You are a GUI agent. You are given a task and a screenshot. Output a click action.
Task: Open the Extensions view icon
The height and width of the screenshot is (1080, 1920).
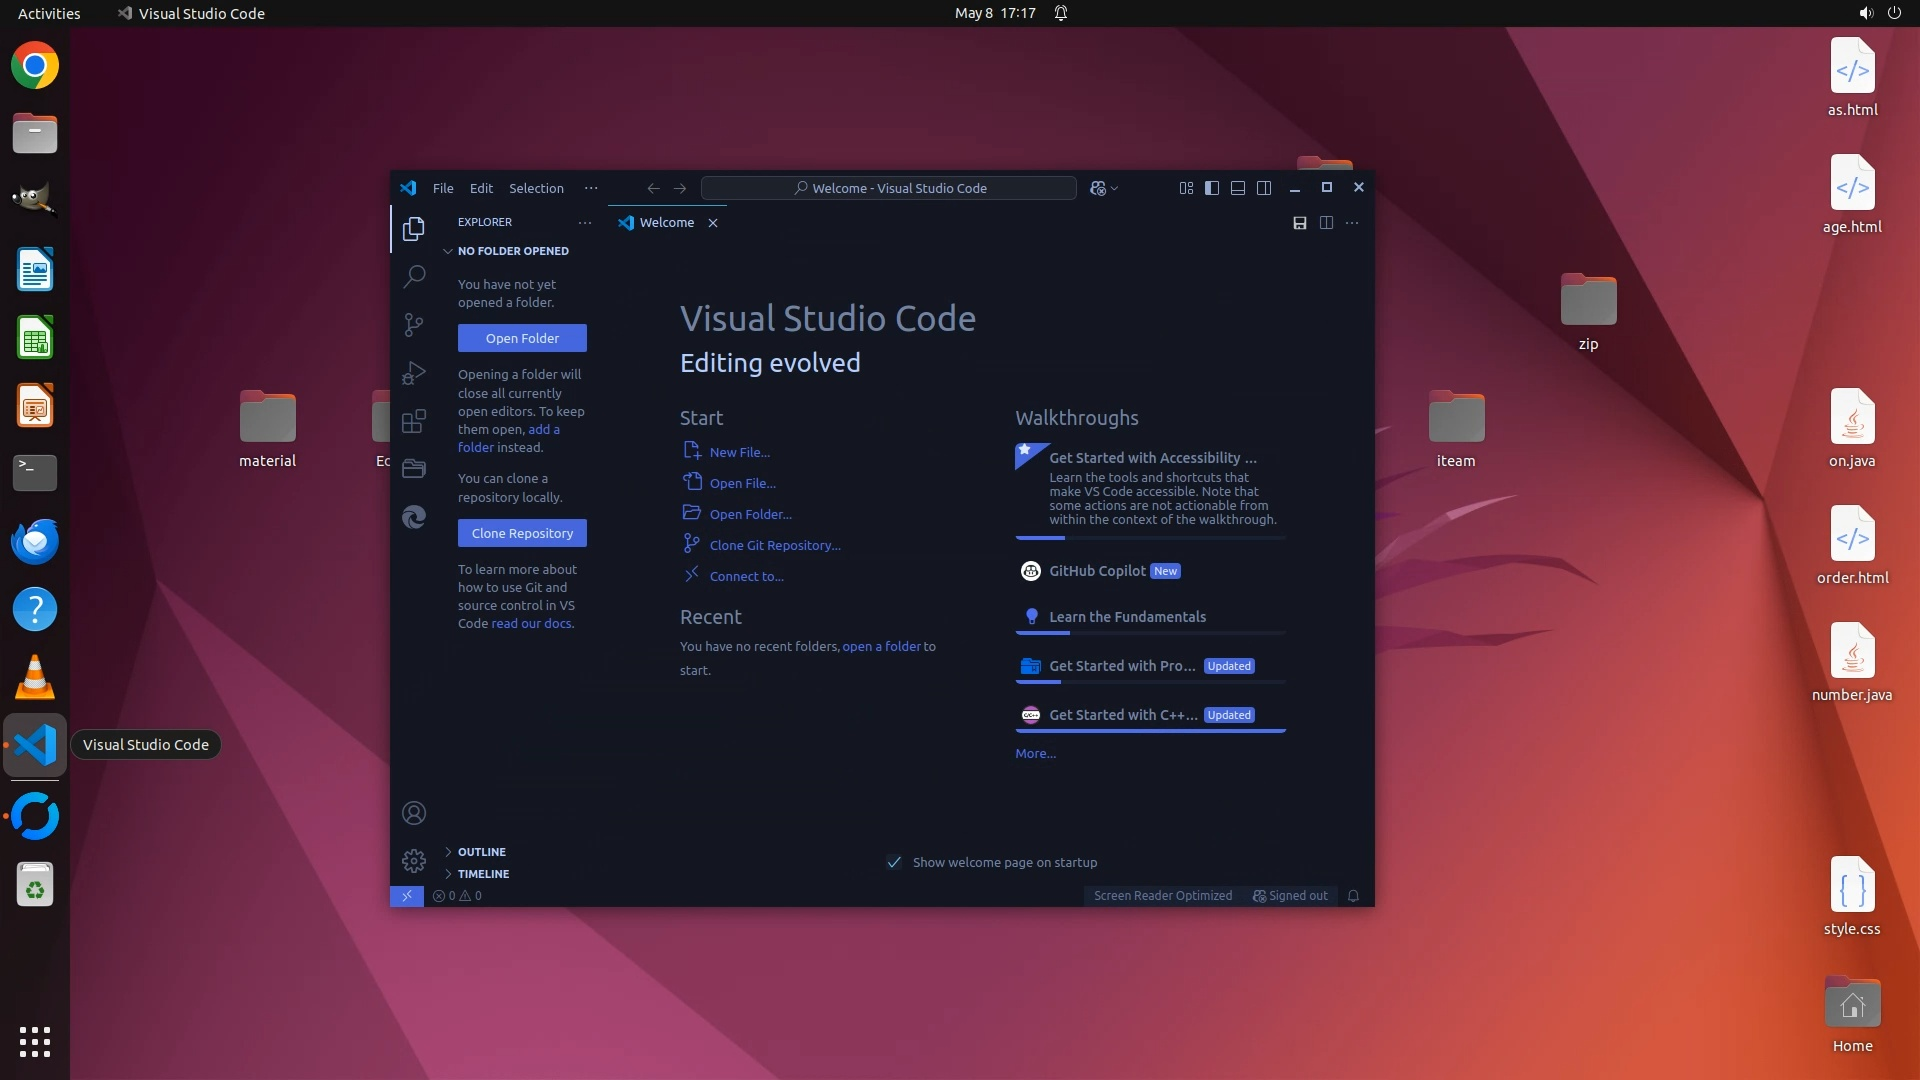414,421
